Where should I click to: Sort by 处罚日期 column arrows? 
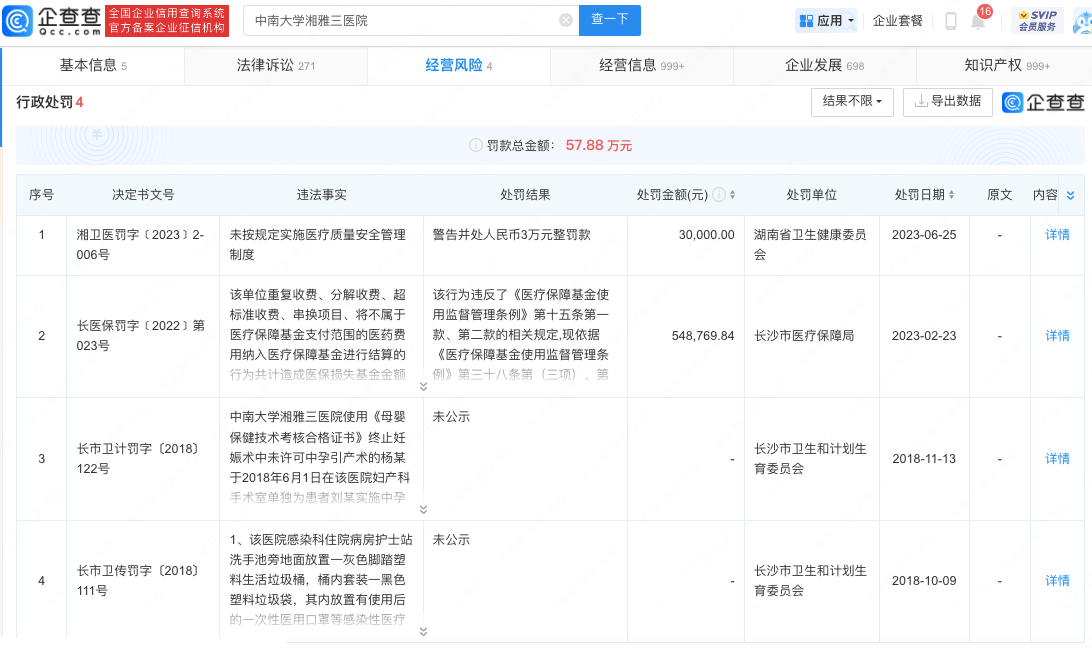[x=951, y=195]
